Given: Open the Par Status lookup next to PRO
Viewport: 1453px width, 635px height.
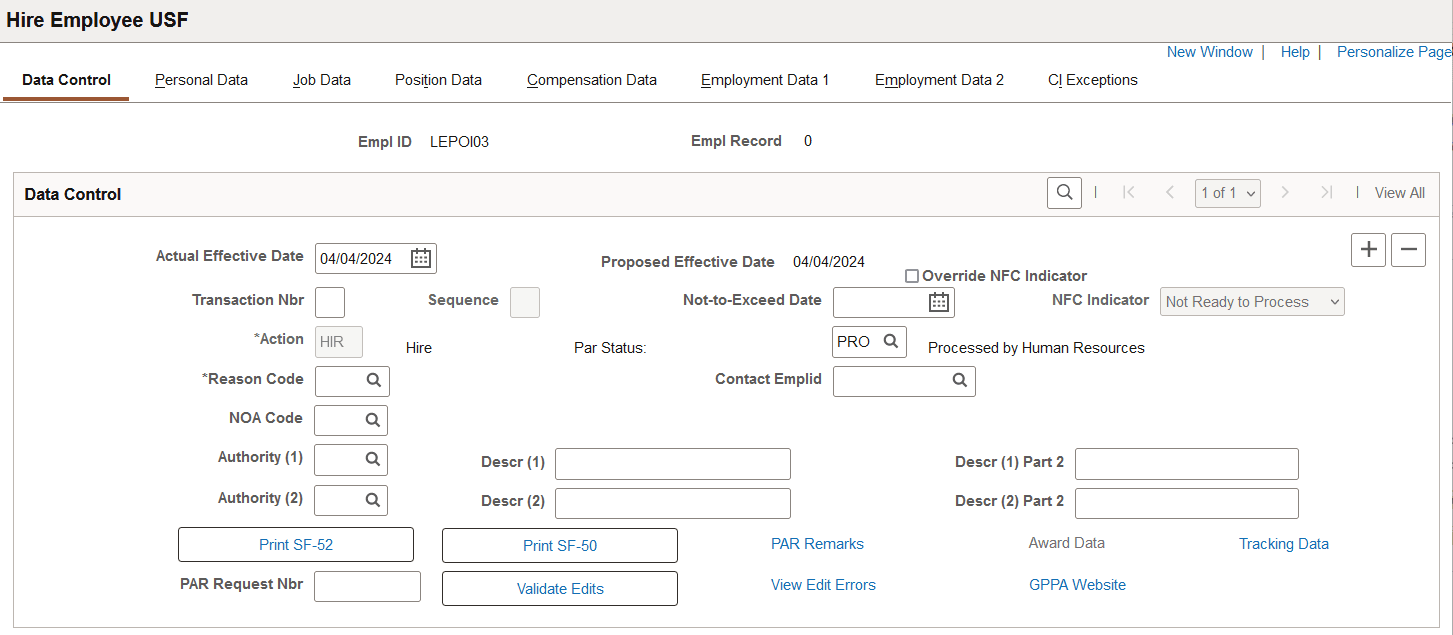Looking at the screenshot, I should click(x=893, y=341).
